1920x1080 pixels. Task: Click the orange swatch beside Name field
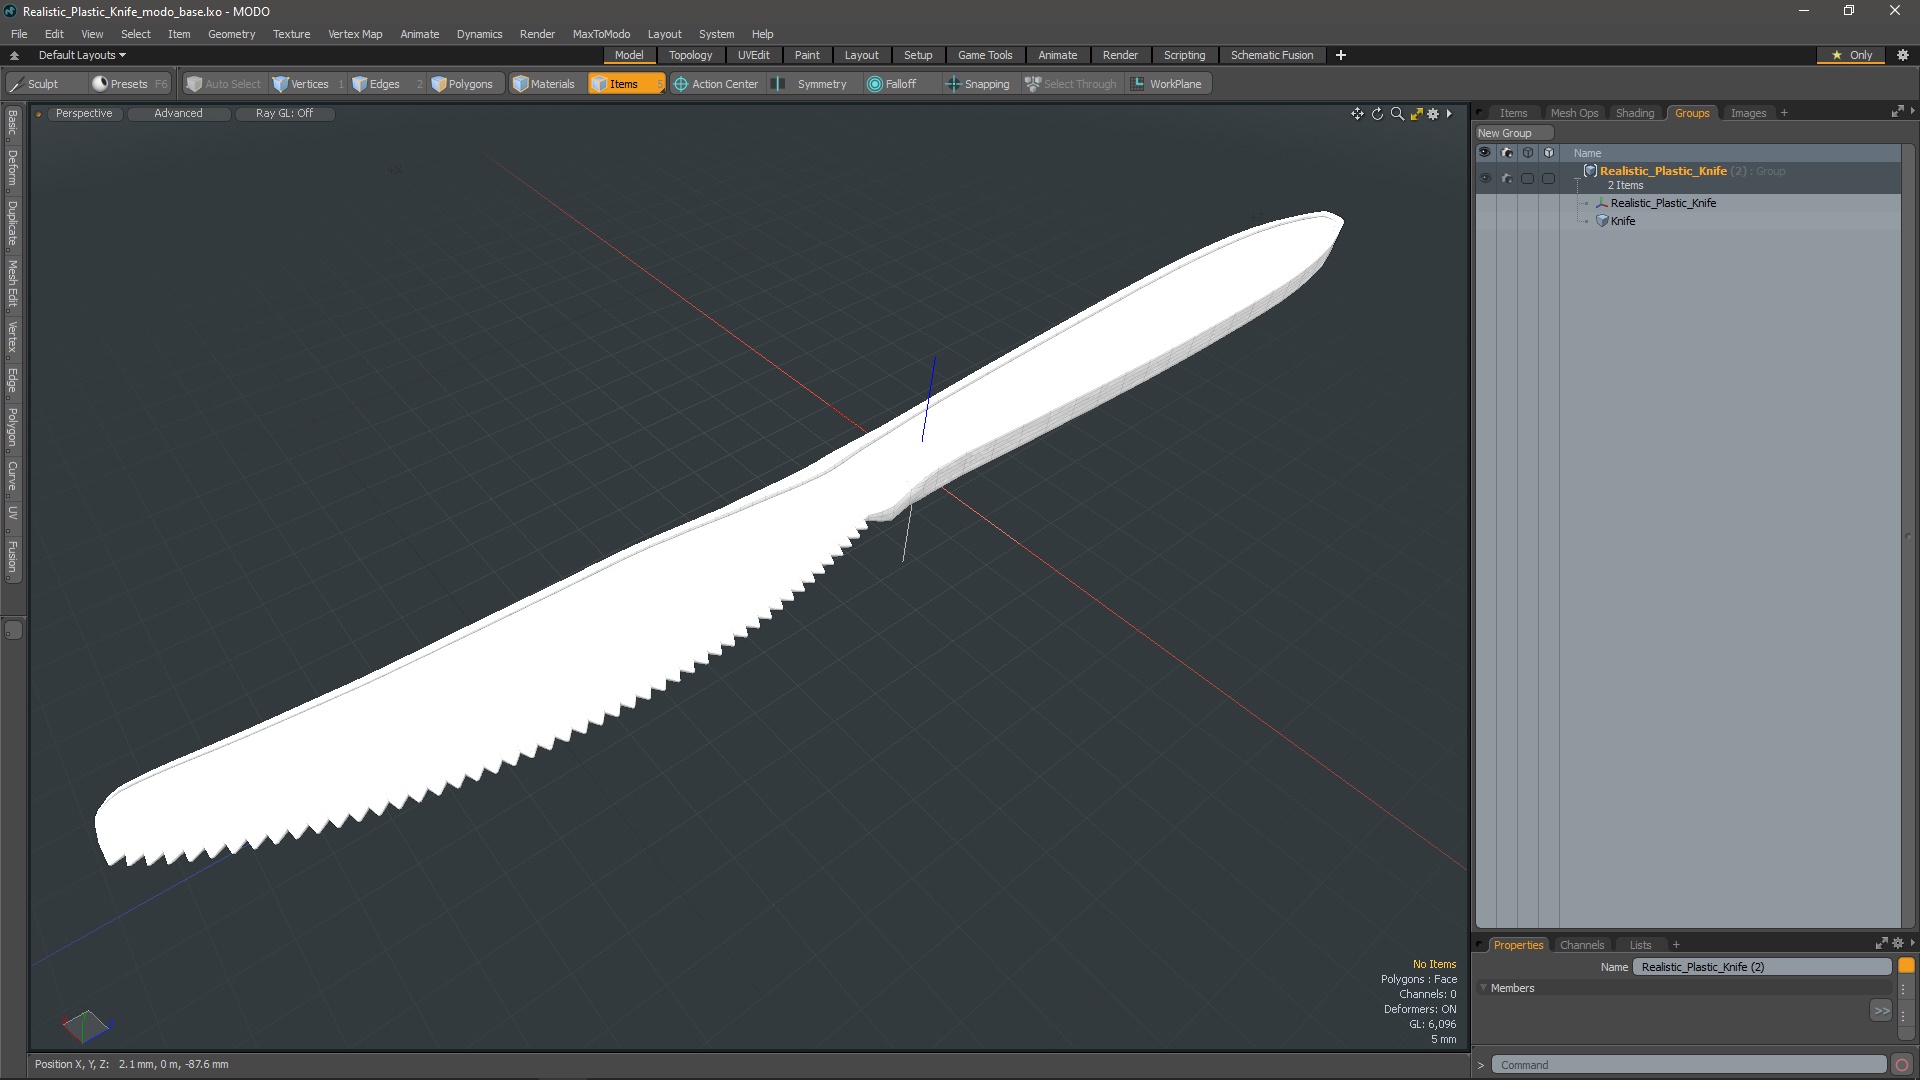pos(1906,966)
